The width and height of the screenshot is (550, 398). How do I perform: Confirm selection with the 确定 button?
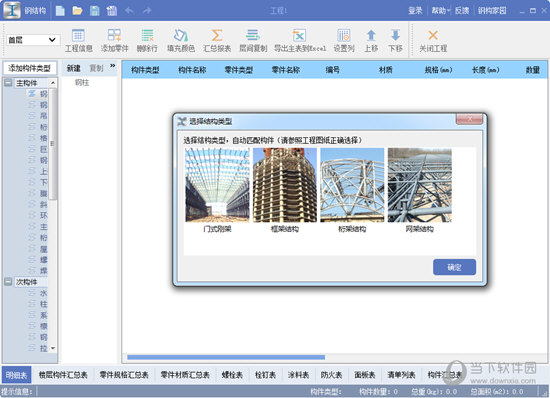tap(454, 267)
